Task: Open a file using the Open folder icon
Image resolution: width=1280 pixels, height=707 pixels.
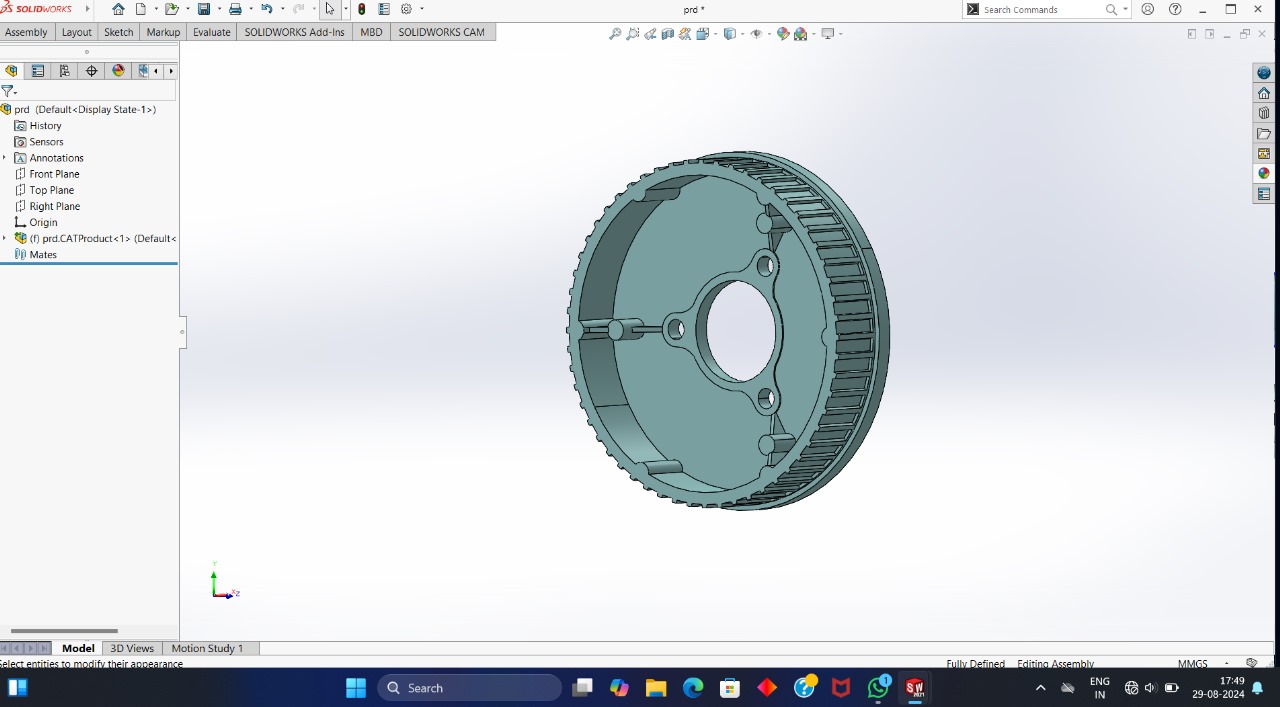Action: 171,9
